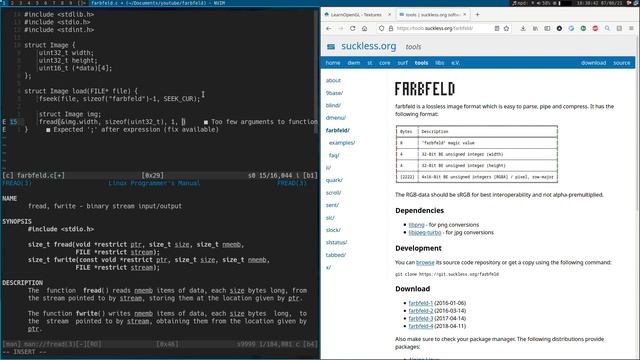Toggle reader view in address bar
The height and width of the screenshot is (360, 640).
click(x=497, y=29)
